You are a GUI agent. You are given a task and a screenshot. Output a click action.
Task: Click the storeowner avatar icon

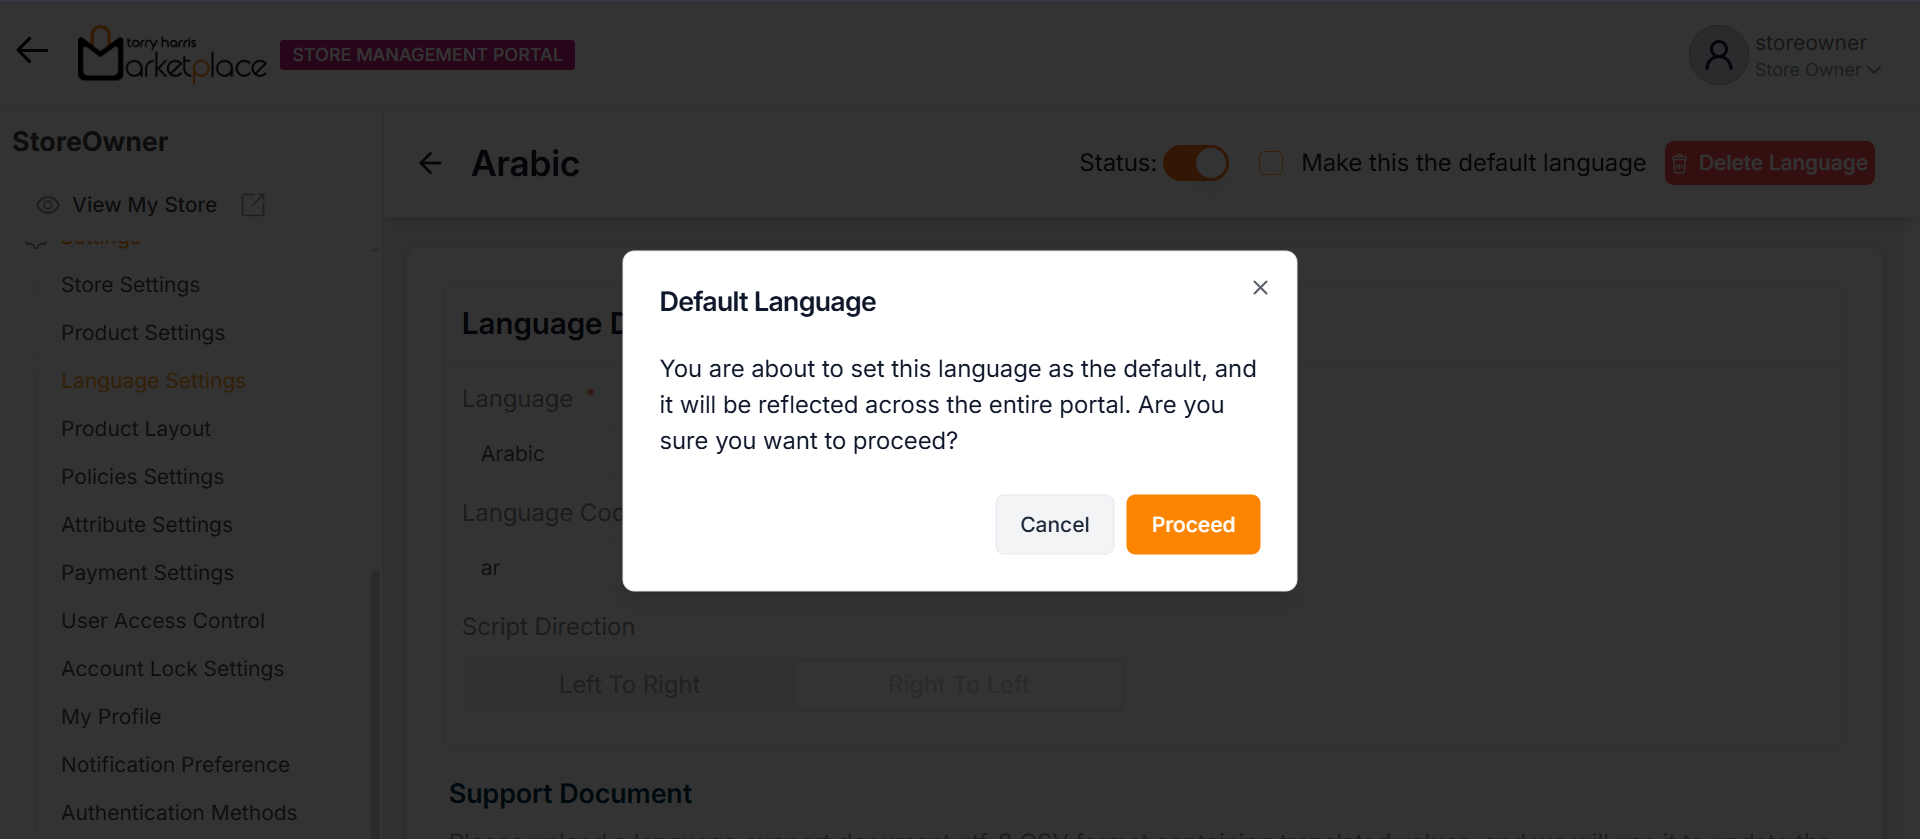click(x=1718, y=55)
